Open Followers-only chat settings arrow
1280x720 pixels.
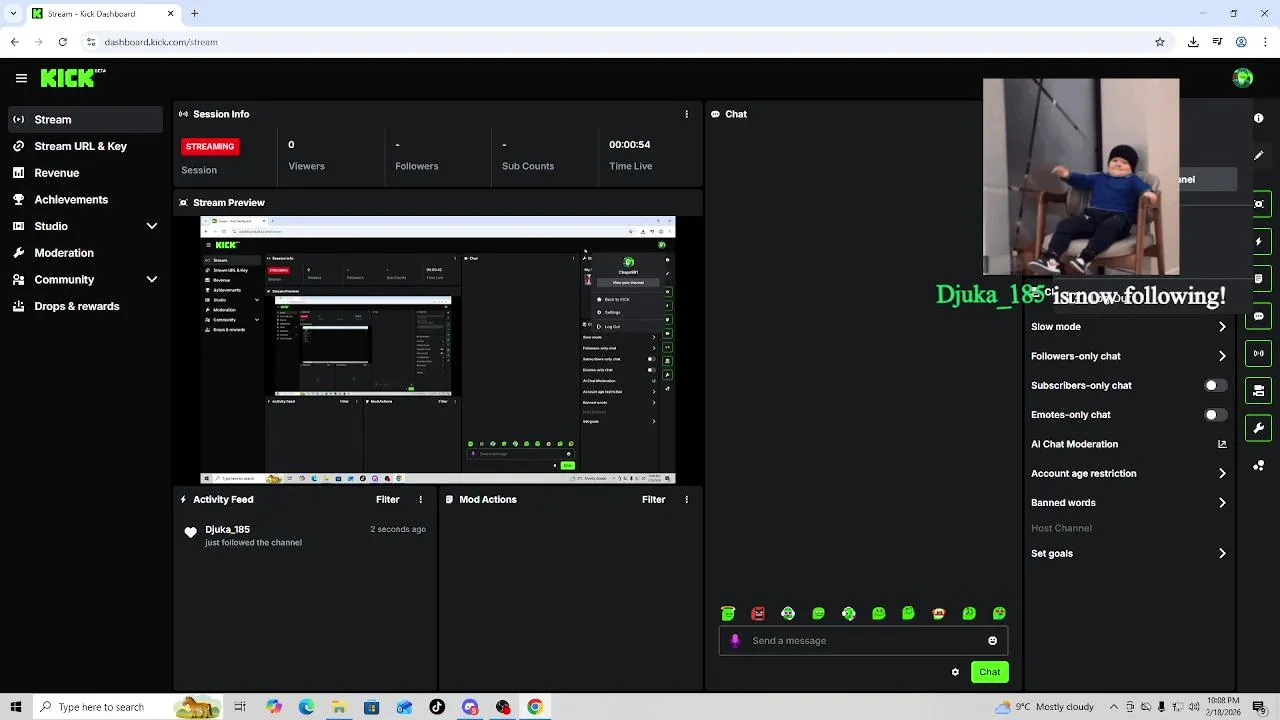1222,356
